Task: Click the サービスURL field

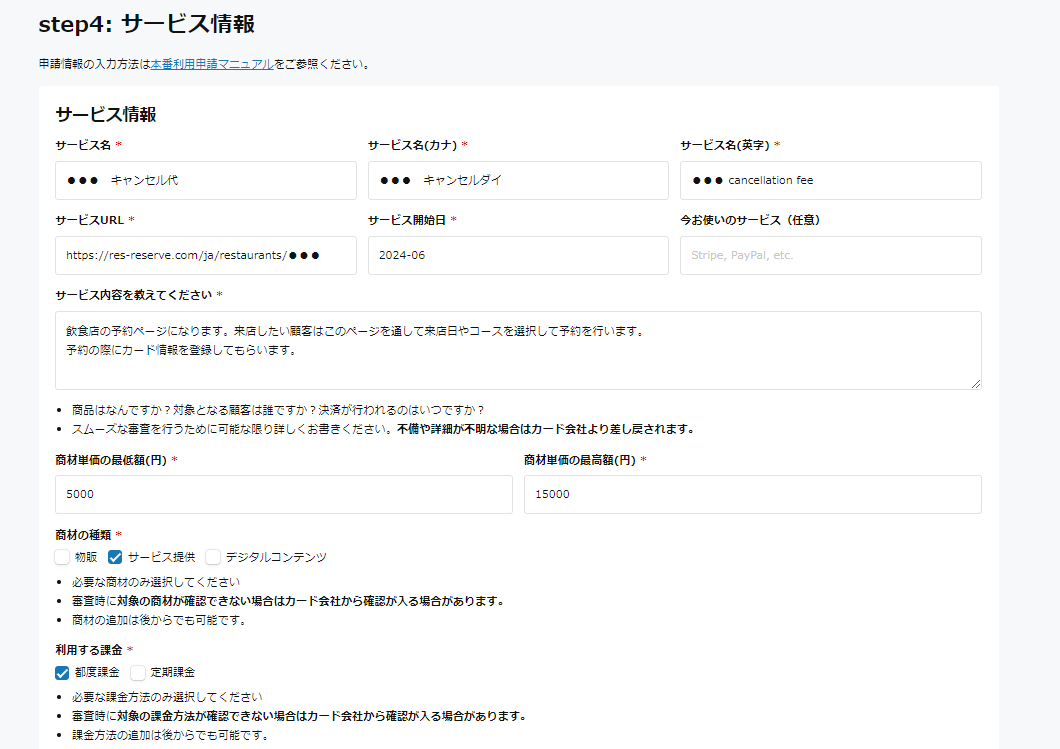Action: pyautogui.click(x=206, y=256)
